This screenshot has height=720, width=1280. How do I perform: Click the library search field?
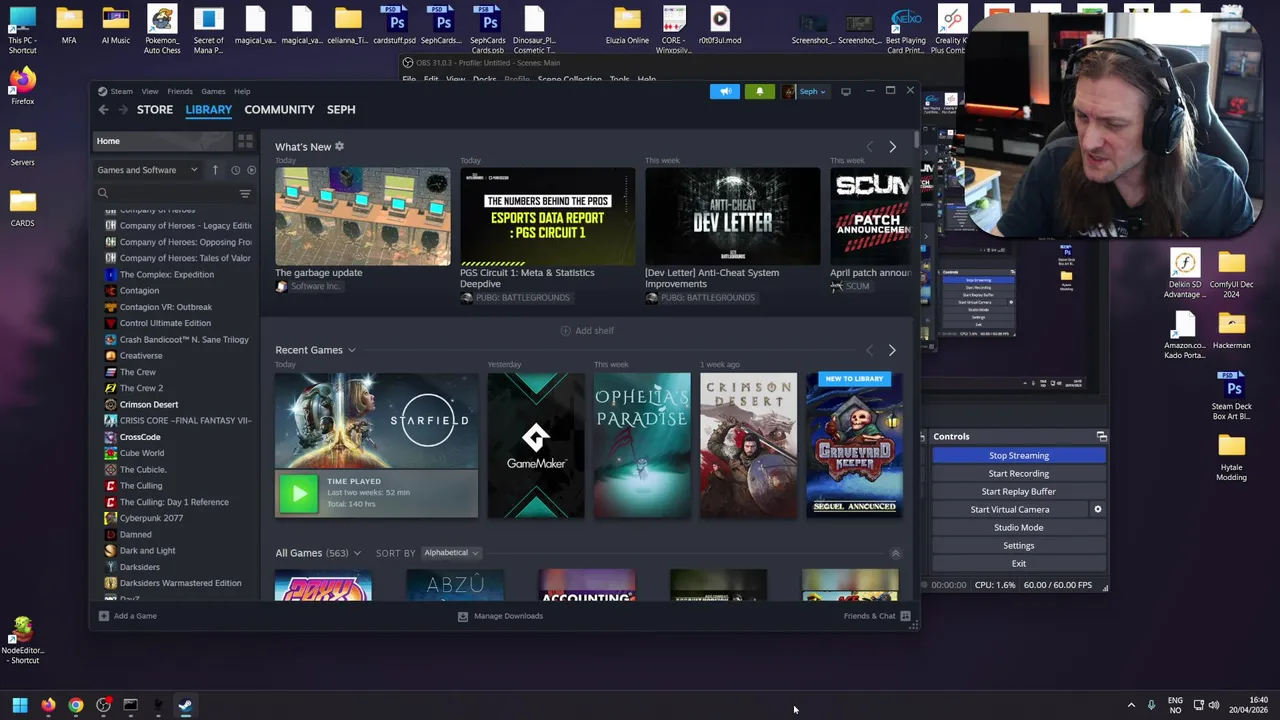click(x=167, y=193)
